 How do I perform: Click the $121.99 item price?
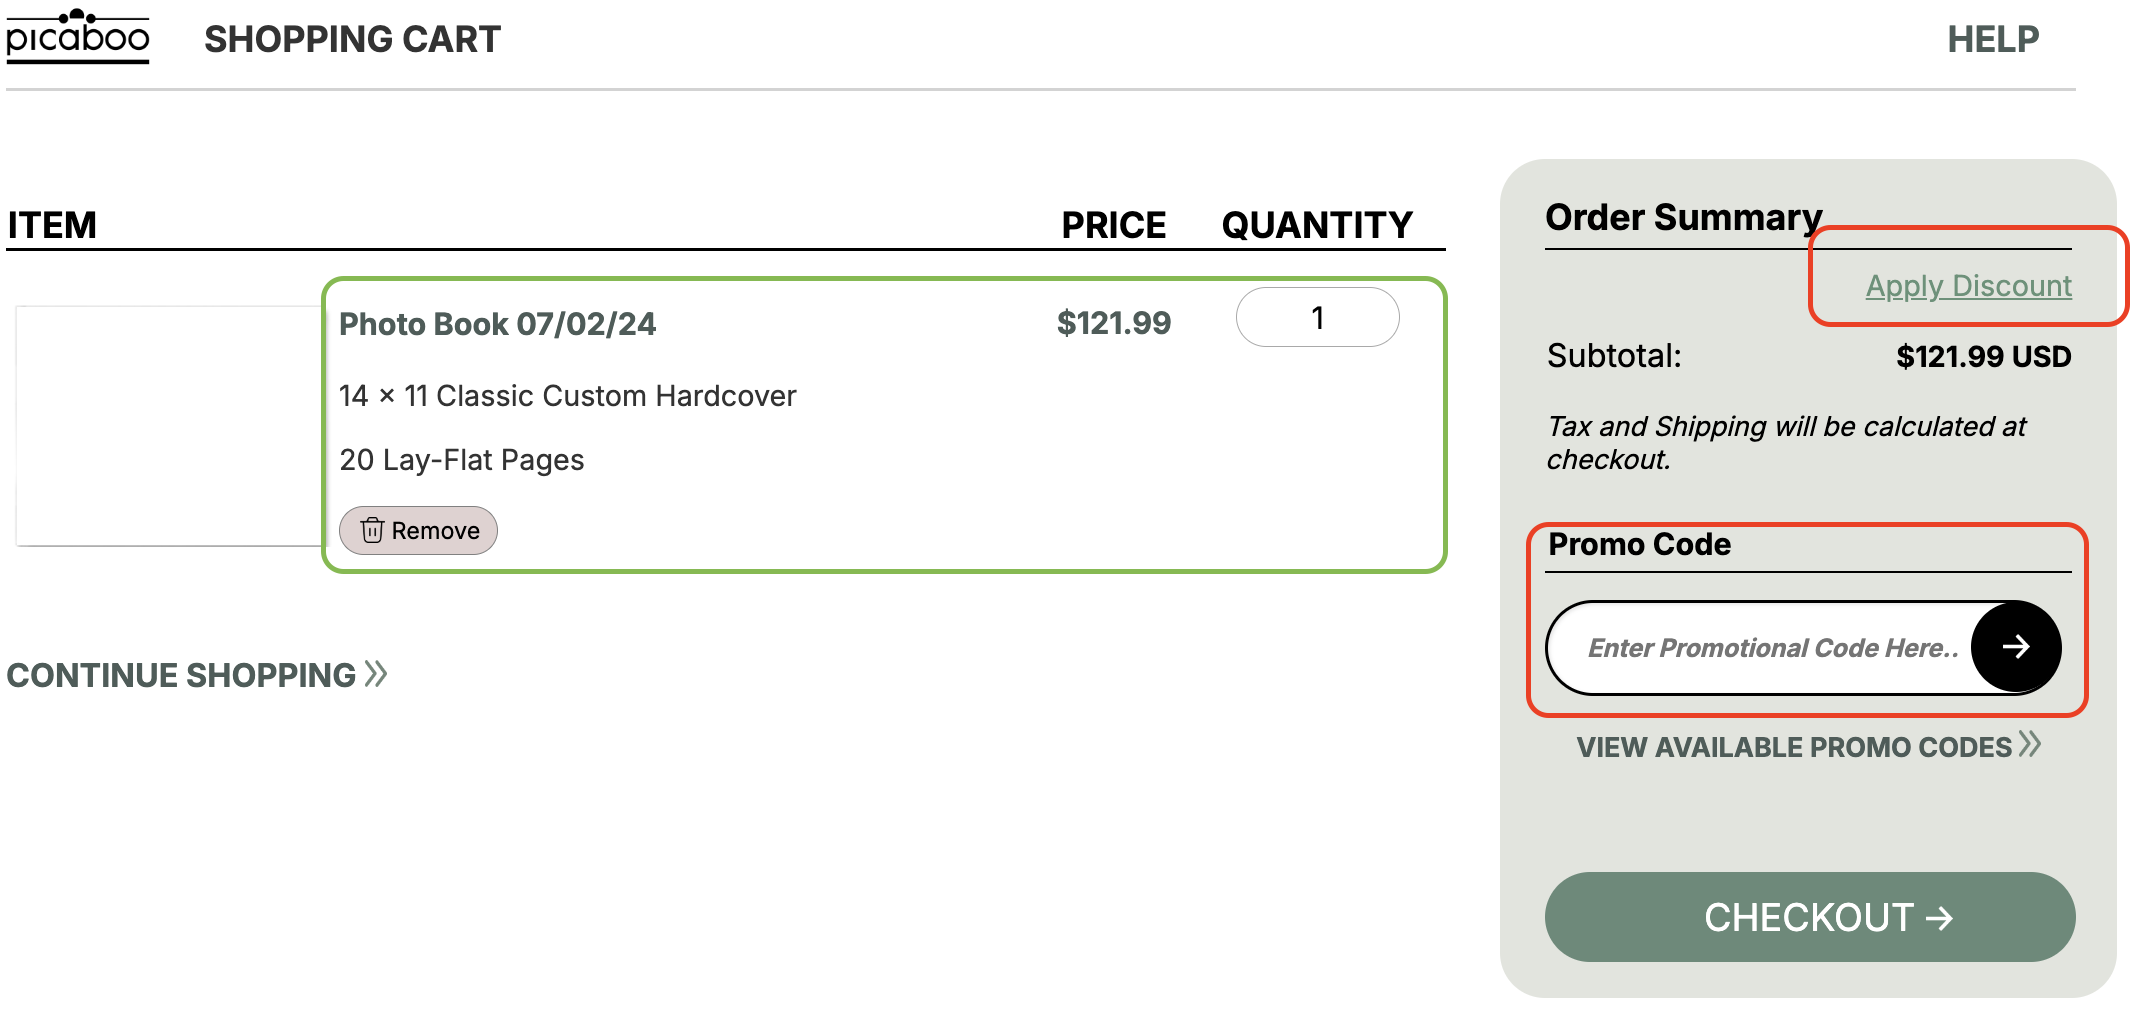tap(1114, 323)
